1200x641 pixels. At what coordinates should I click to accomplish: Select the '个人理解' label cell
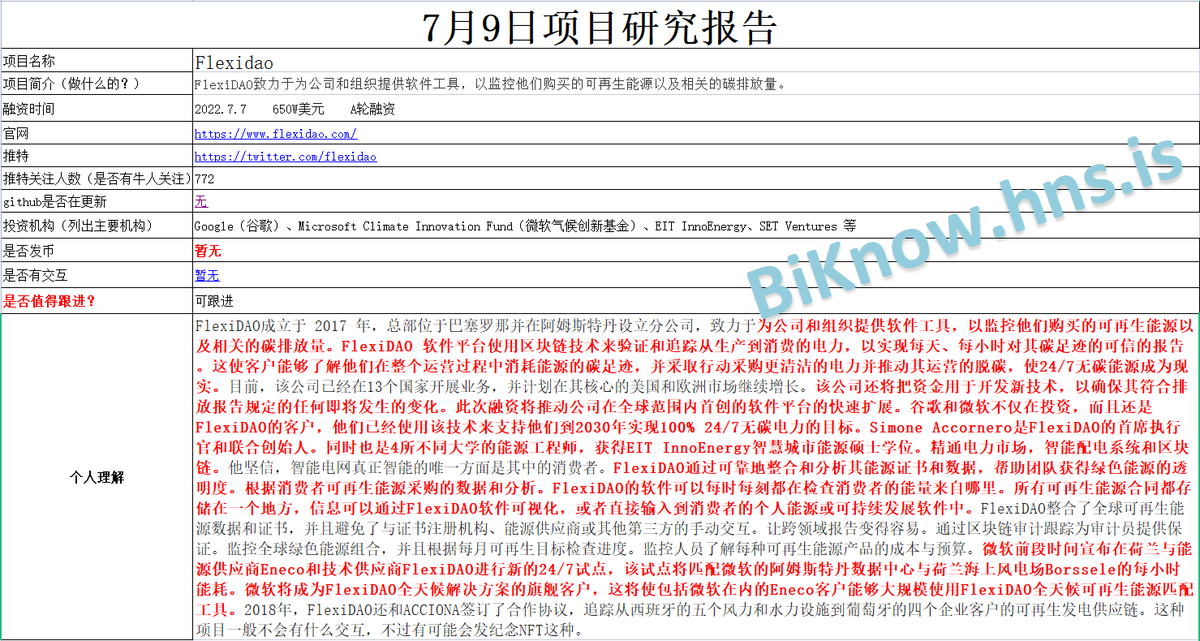[96, 477]
